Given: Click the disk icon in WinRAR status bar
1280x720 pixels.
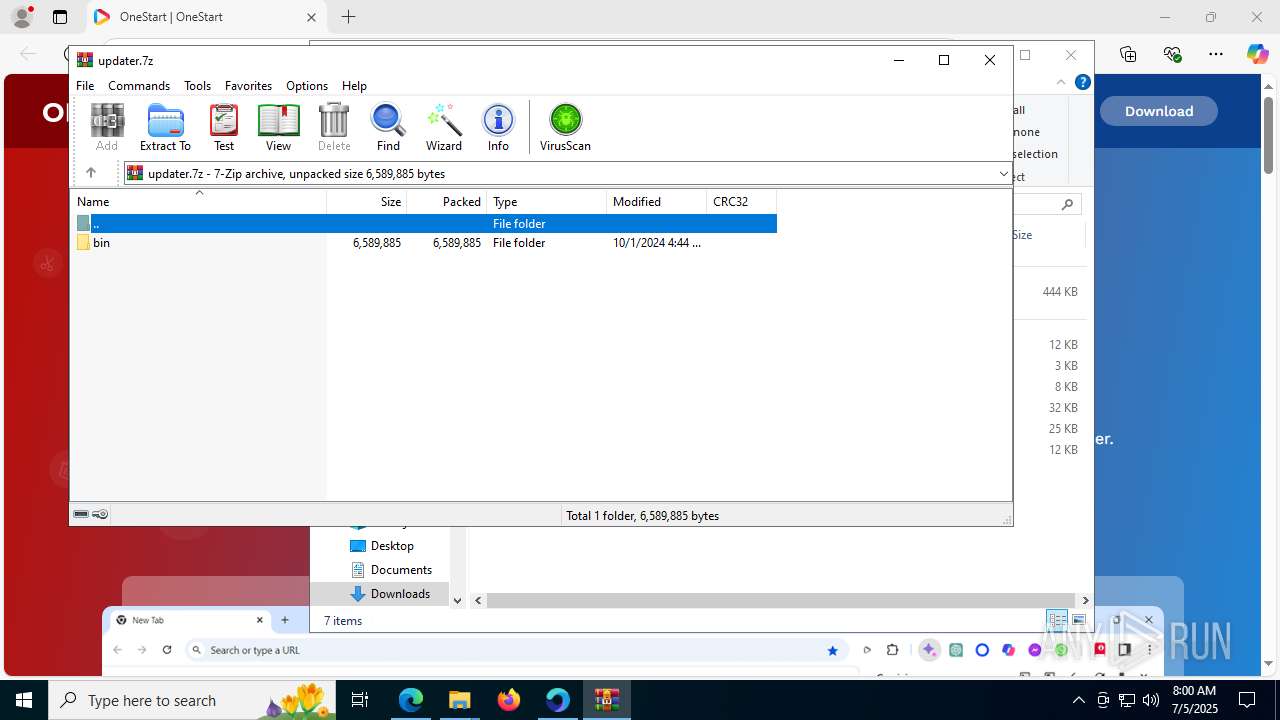Looking at the screenshot, I should tap(81, 514).
